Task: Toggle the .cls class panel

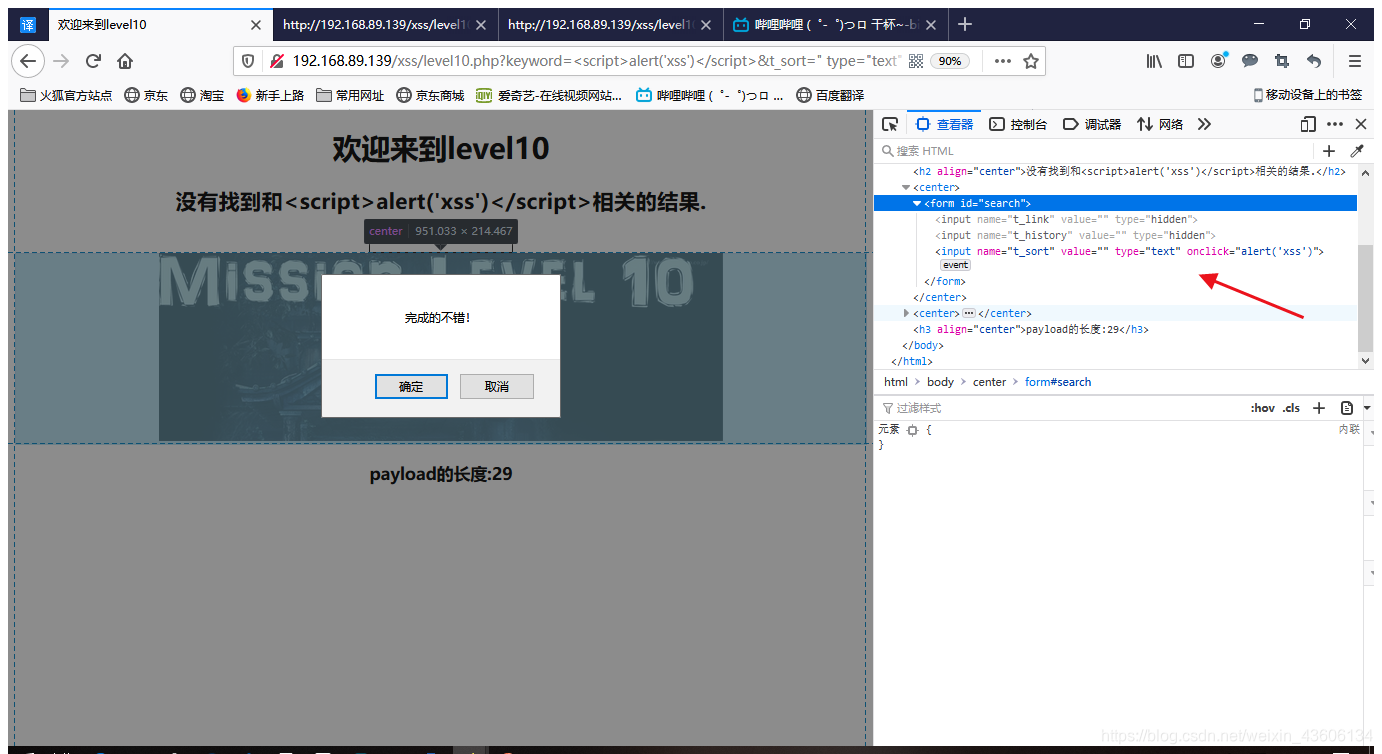Action: tap(1291, 407)
